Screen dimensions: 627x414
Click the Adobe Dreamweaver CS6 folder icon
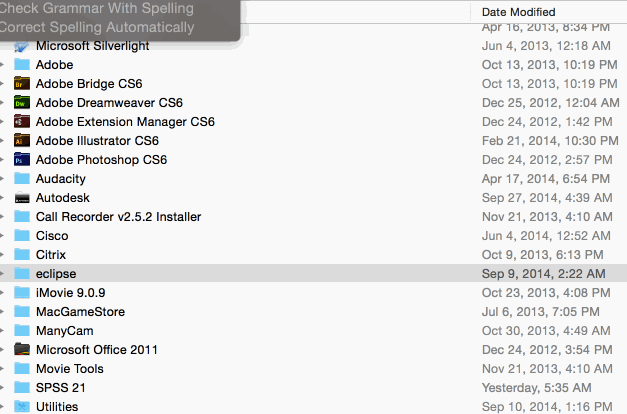click(22, 102)
